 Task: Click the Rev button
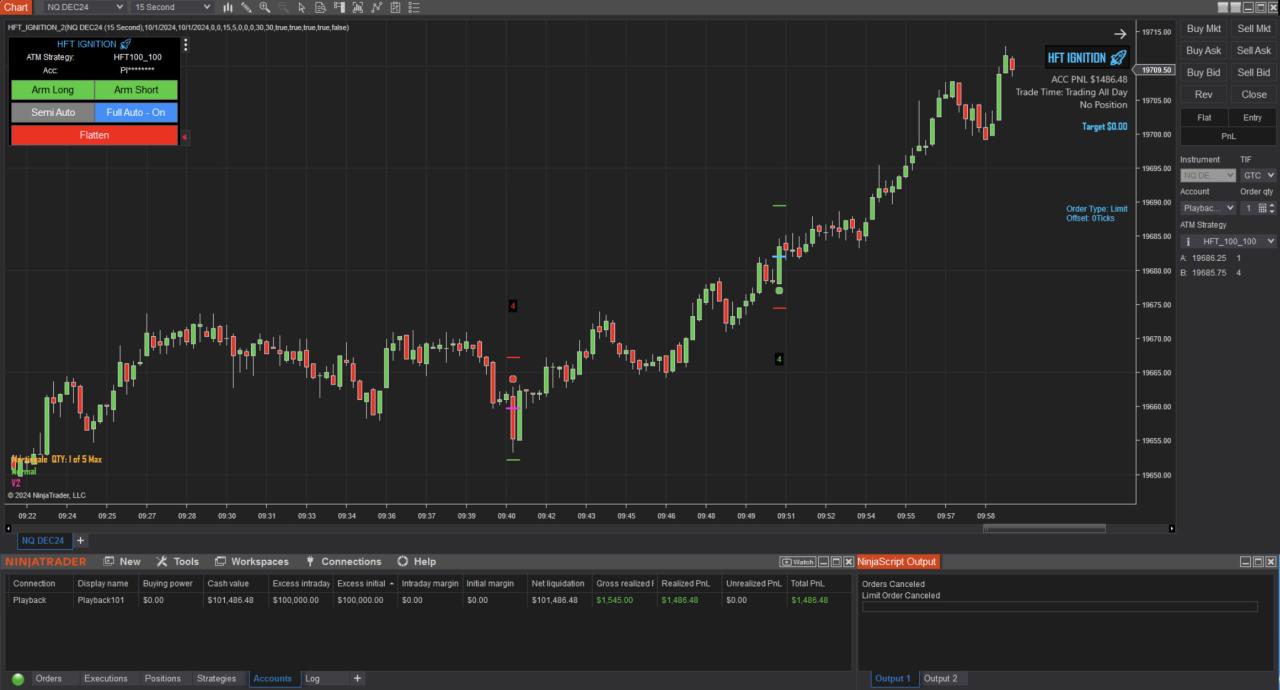1204,95
